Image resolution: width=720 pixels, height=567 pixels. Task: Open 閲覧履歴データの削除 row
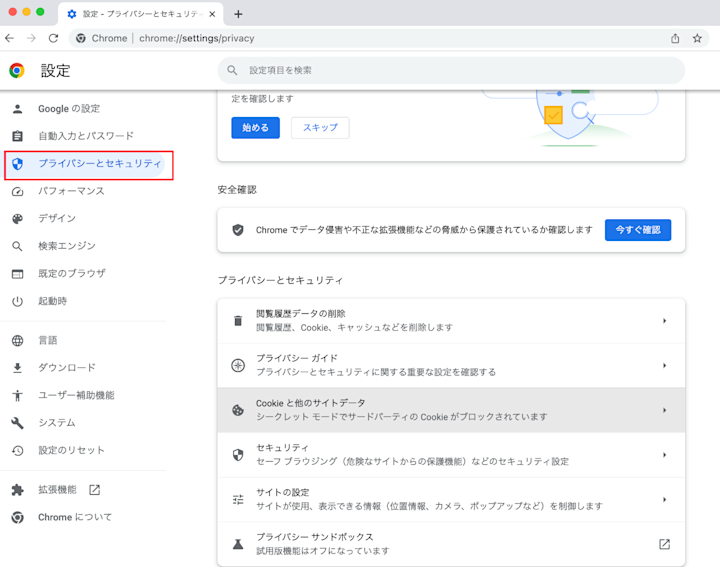(451, 321)
